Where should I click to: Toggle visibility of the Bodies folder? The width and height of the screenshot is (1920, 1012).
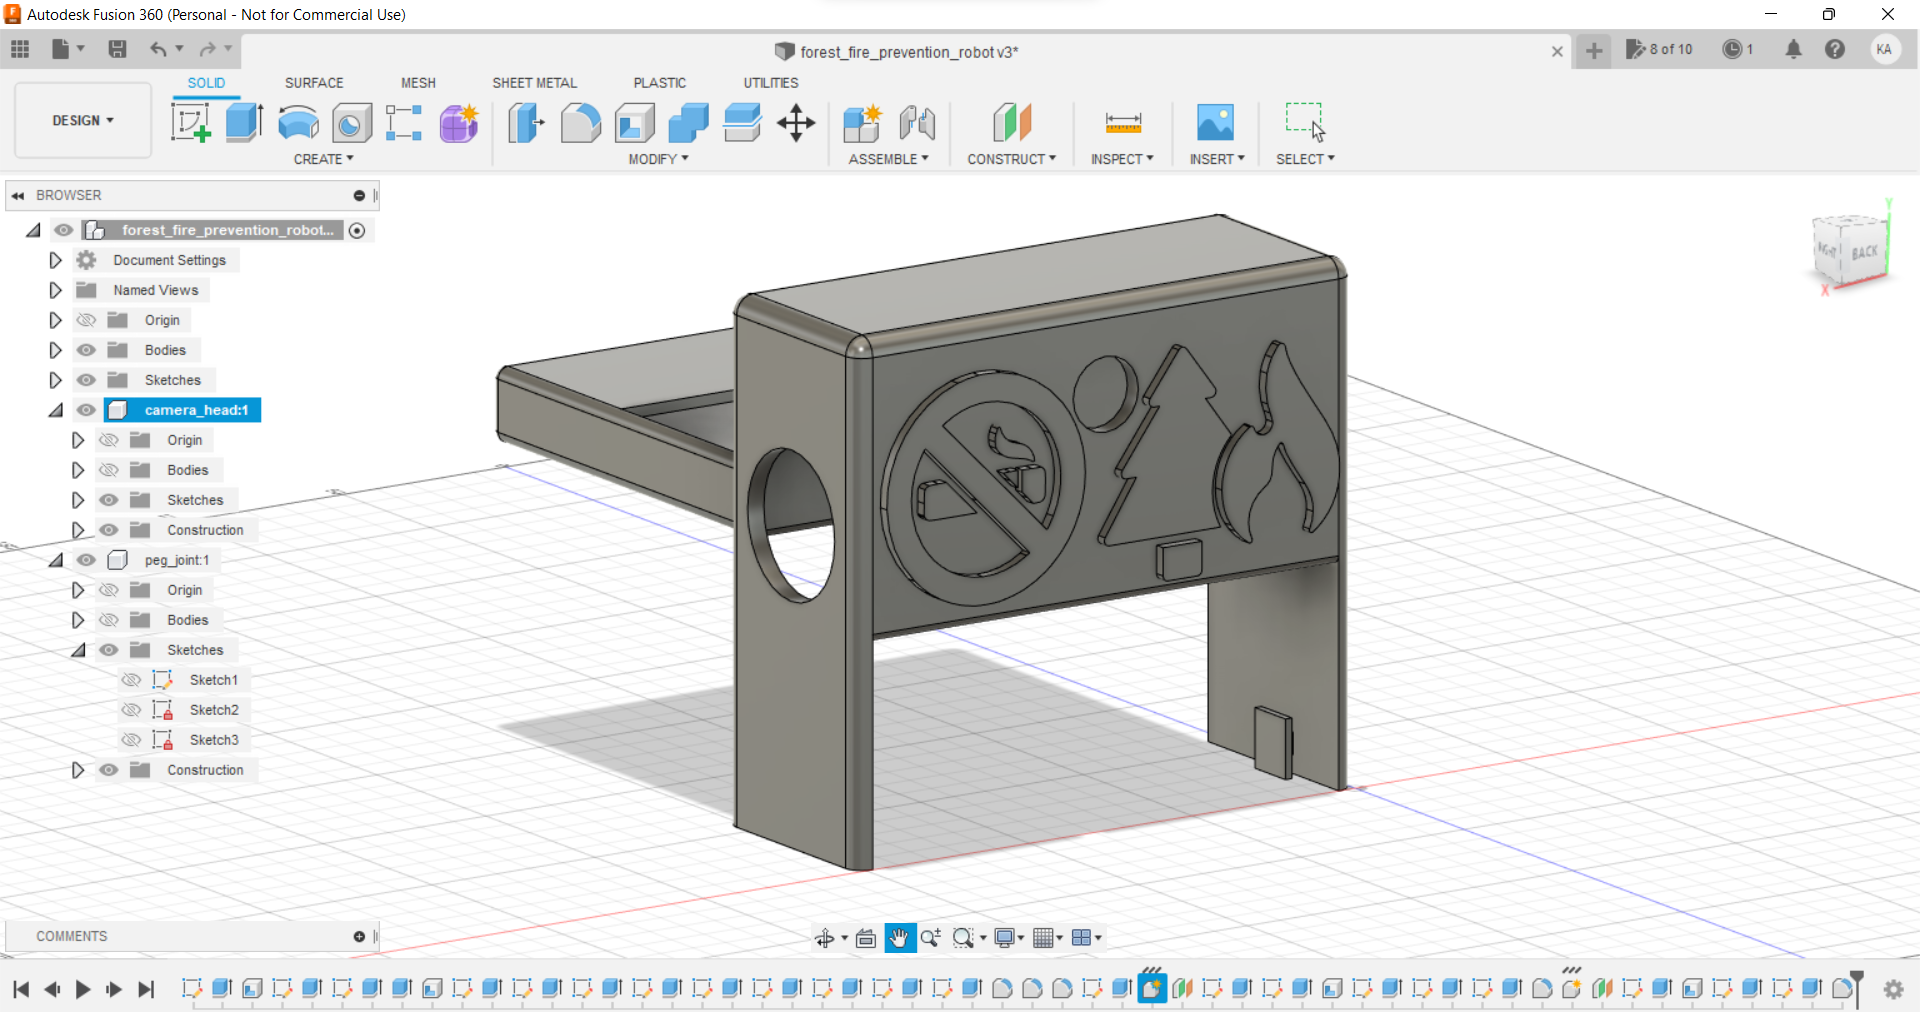pos(86,350)
